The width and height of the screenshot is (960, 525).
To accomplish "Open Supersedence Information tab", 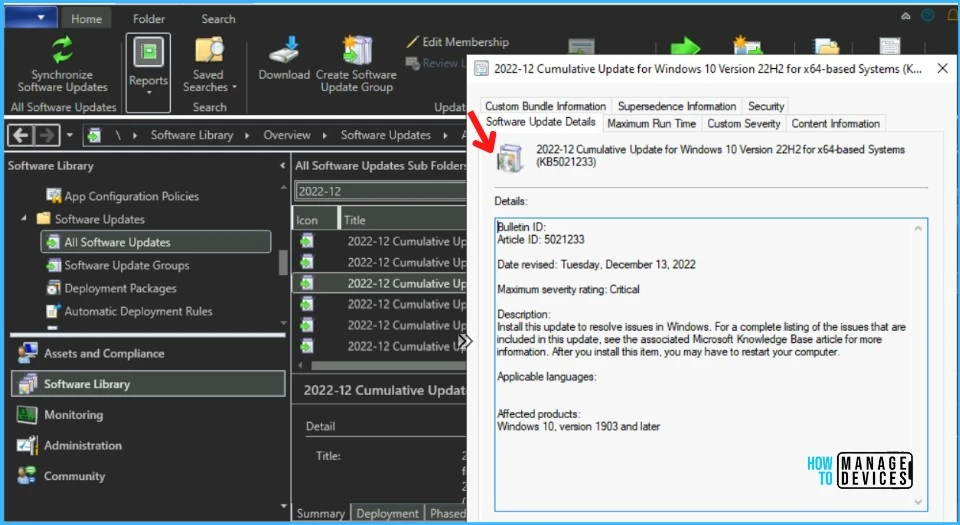I will pos(677,106).
